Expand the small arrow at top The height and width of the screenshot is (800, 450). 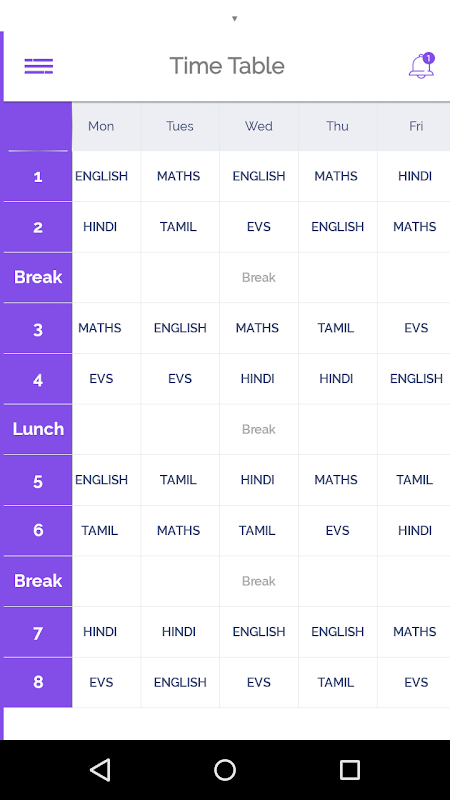pyautogui.click(x=235, y=19)
